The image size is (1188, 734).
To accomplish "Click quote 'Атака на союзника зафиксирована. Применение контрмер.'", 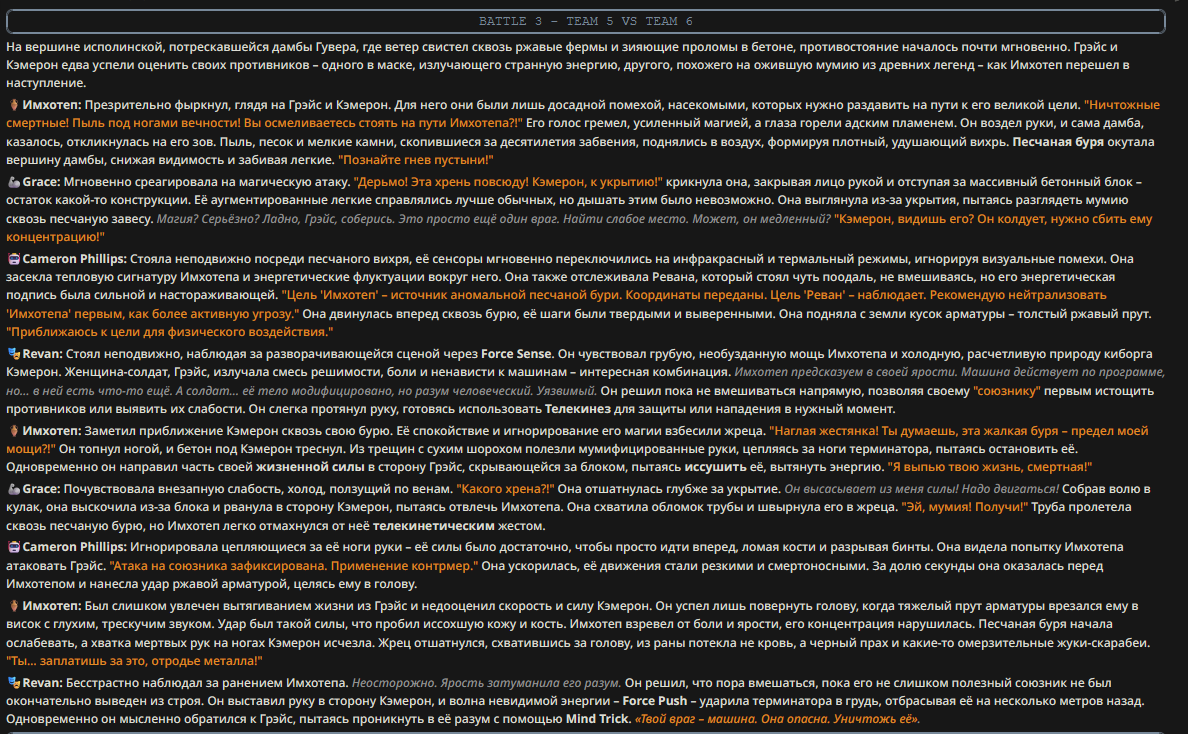I will point(294,566).
